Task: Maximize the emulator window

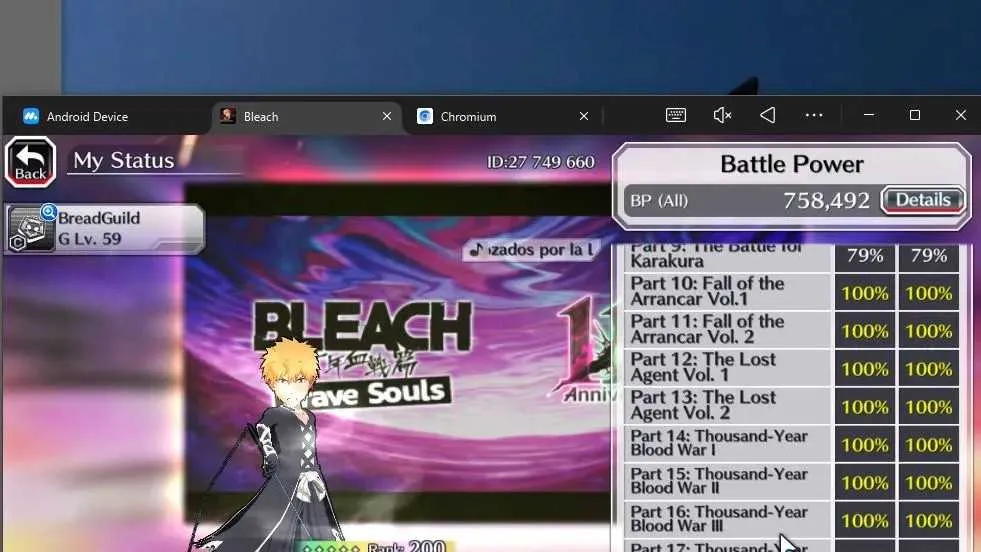Action: click(915, 115)
